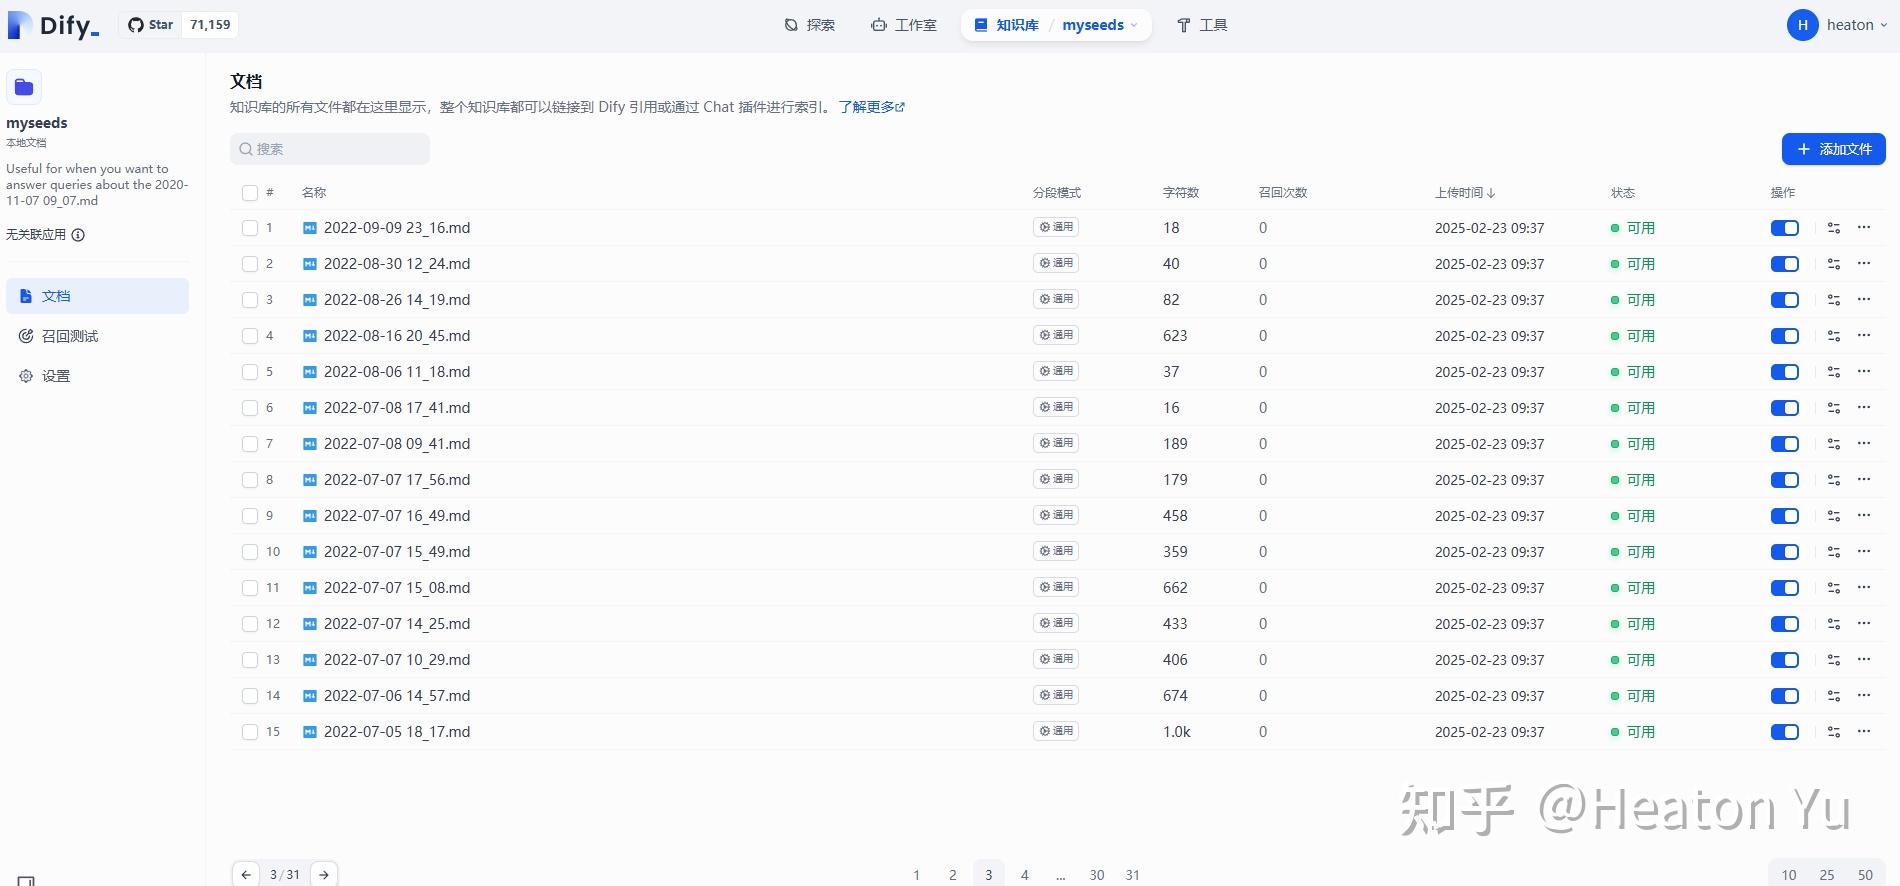Open more actions for 2022-08-06 11_18.md
Screen dimensions: 1900x886
coord(1864,372)
